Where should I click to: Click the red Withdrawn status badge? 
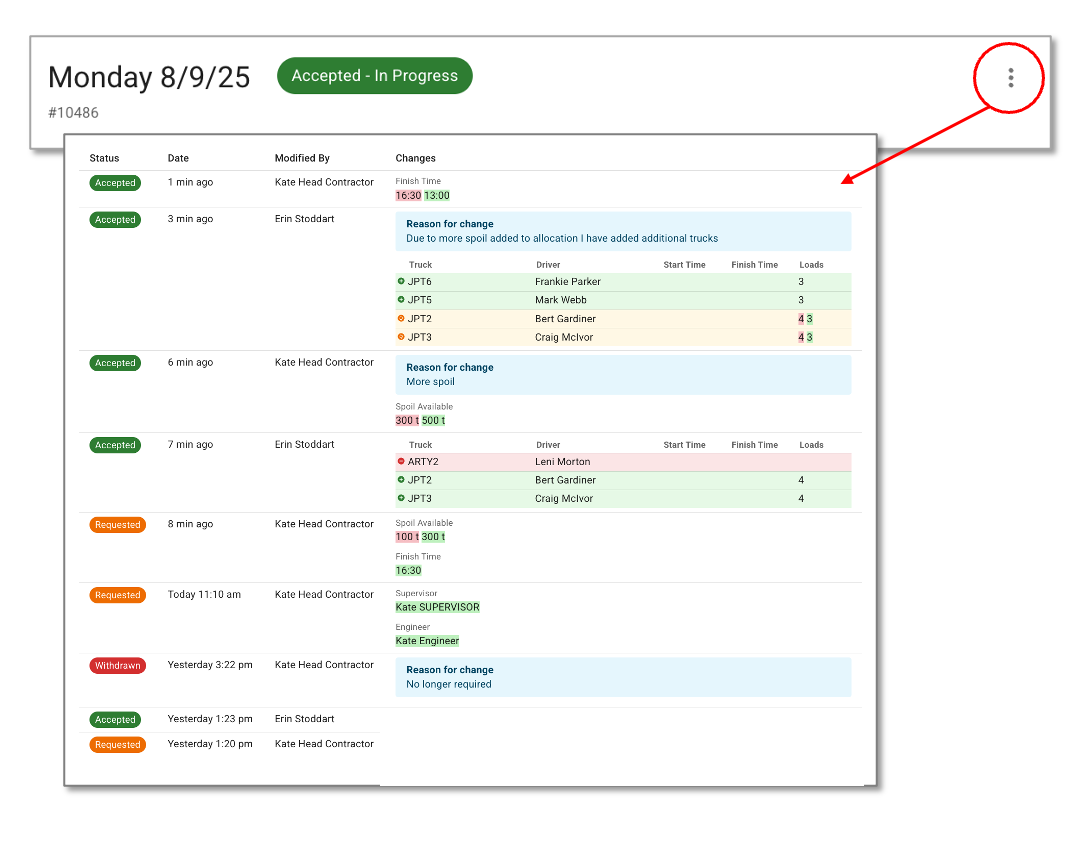point(118,666)
